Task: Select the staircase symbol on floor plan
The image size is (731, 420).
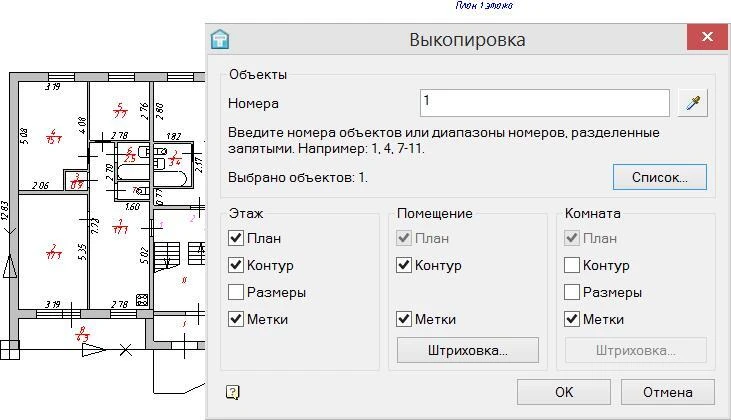Action: [x=167, y=252]
